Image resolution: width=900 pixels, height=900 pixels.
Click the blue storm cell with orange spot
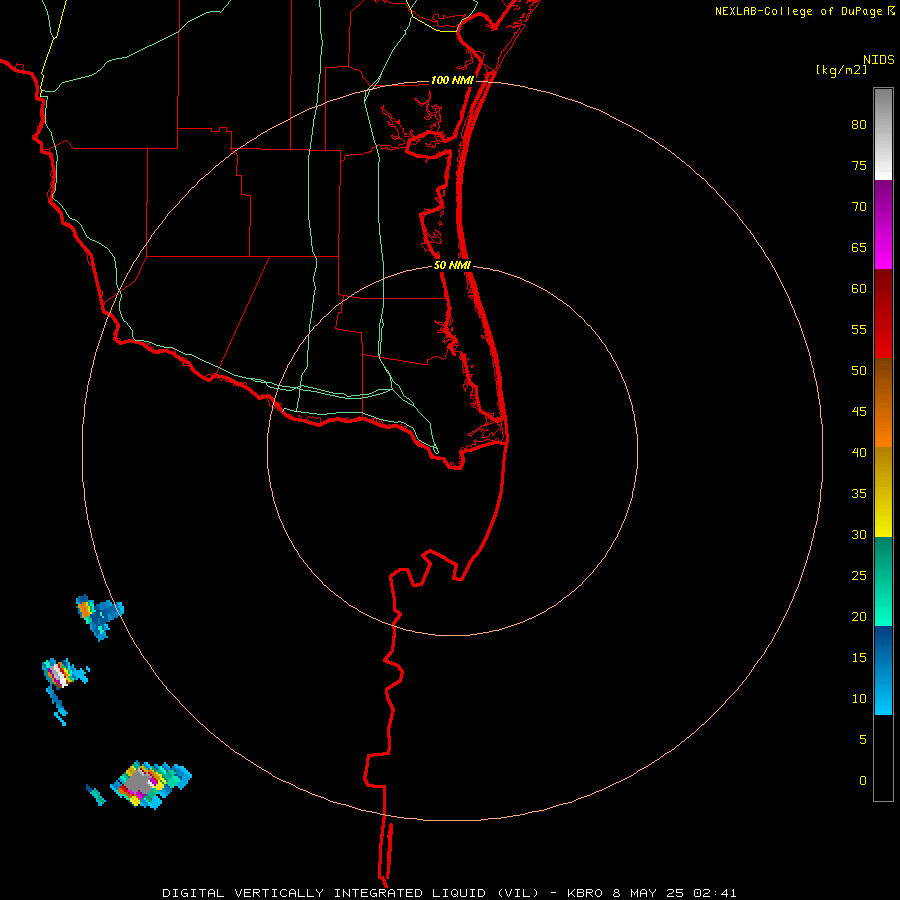(100, 616)
